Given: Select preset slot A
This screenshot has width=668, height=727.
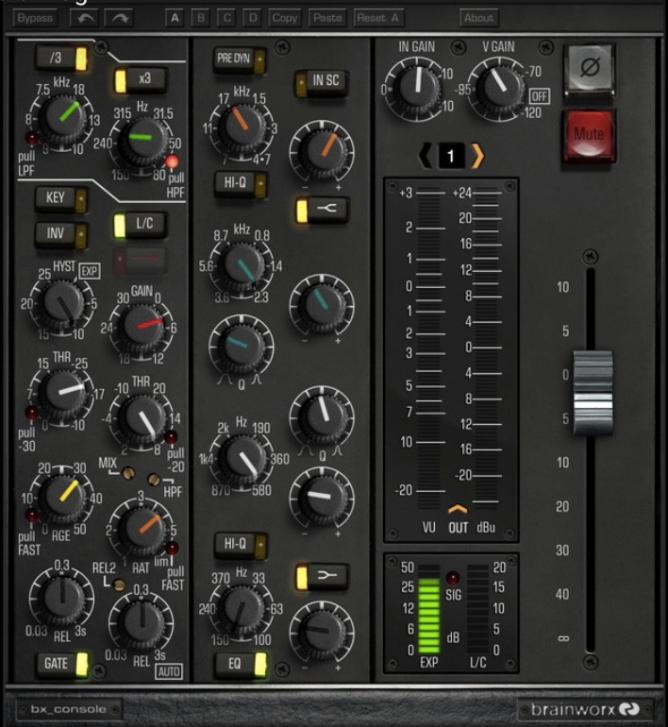Looking at the screenshot, I should click(174, 18).
